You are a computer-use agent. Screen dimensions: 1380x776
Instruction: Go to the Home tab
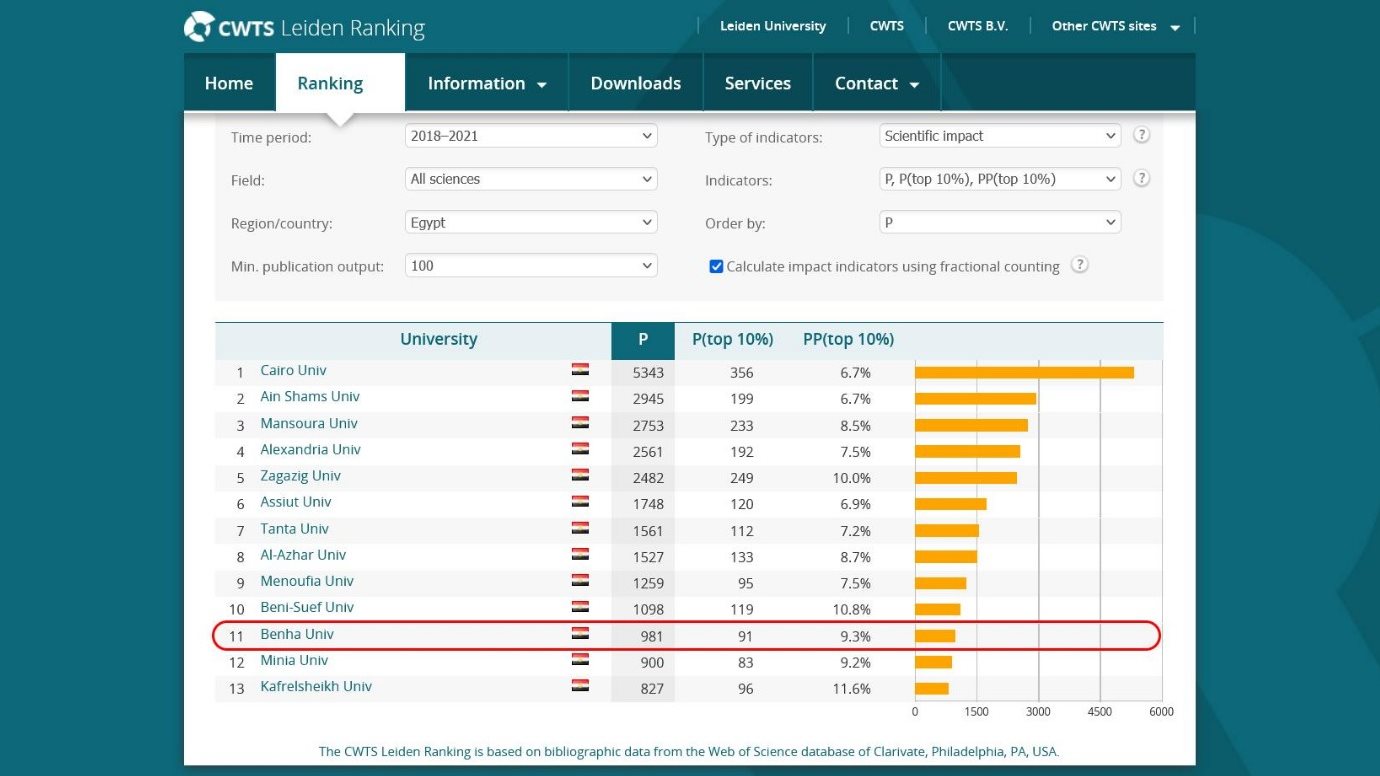click(x=229, y=84)
